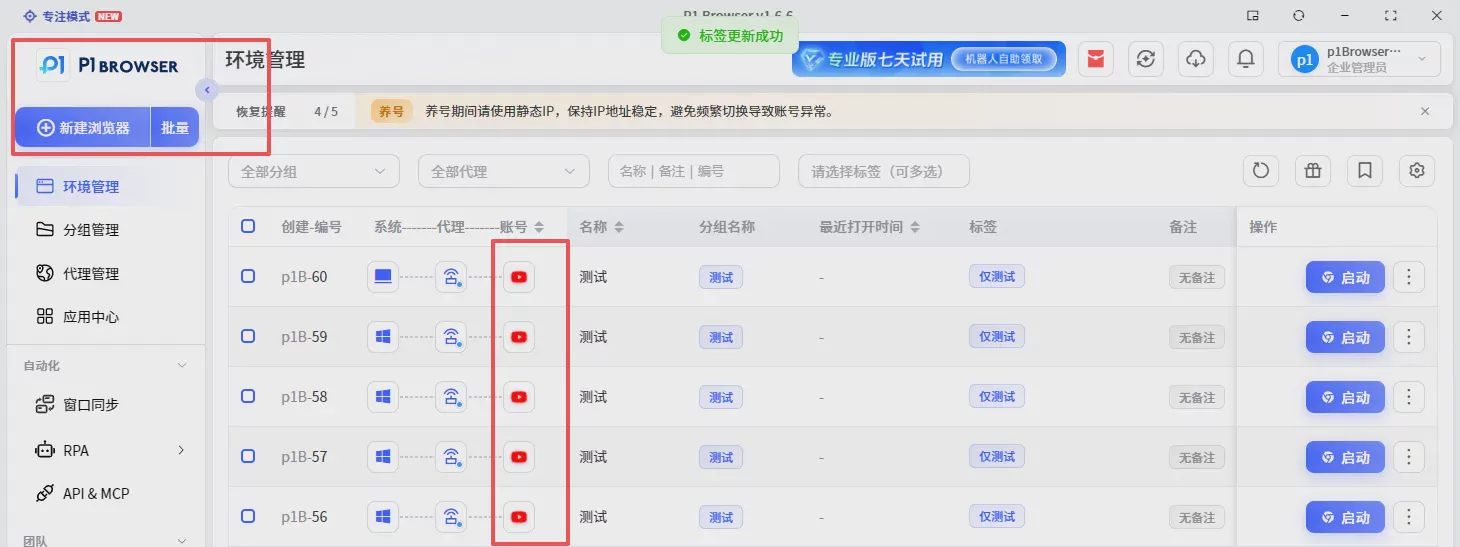Click the sync refresh icon in header

click(x=1146, y=60)
